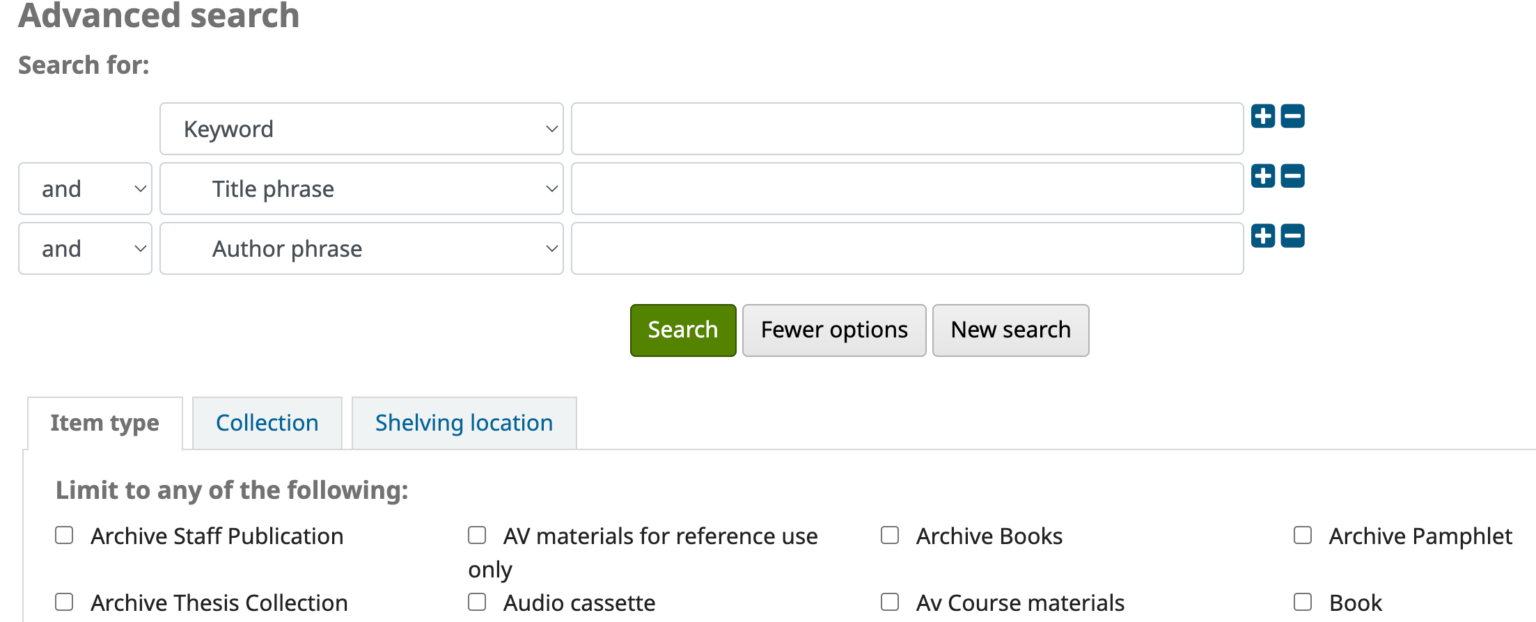Check the Archive Books checkbox

pyautogui.click(x=890, y=535)
